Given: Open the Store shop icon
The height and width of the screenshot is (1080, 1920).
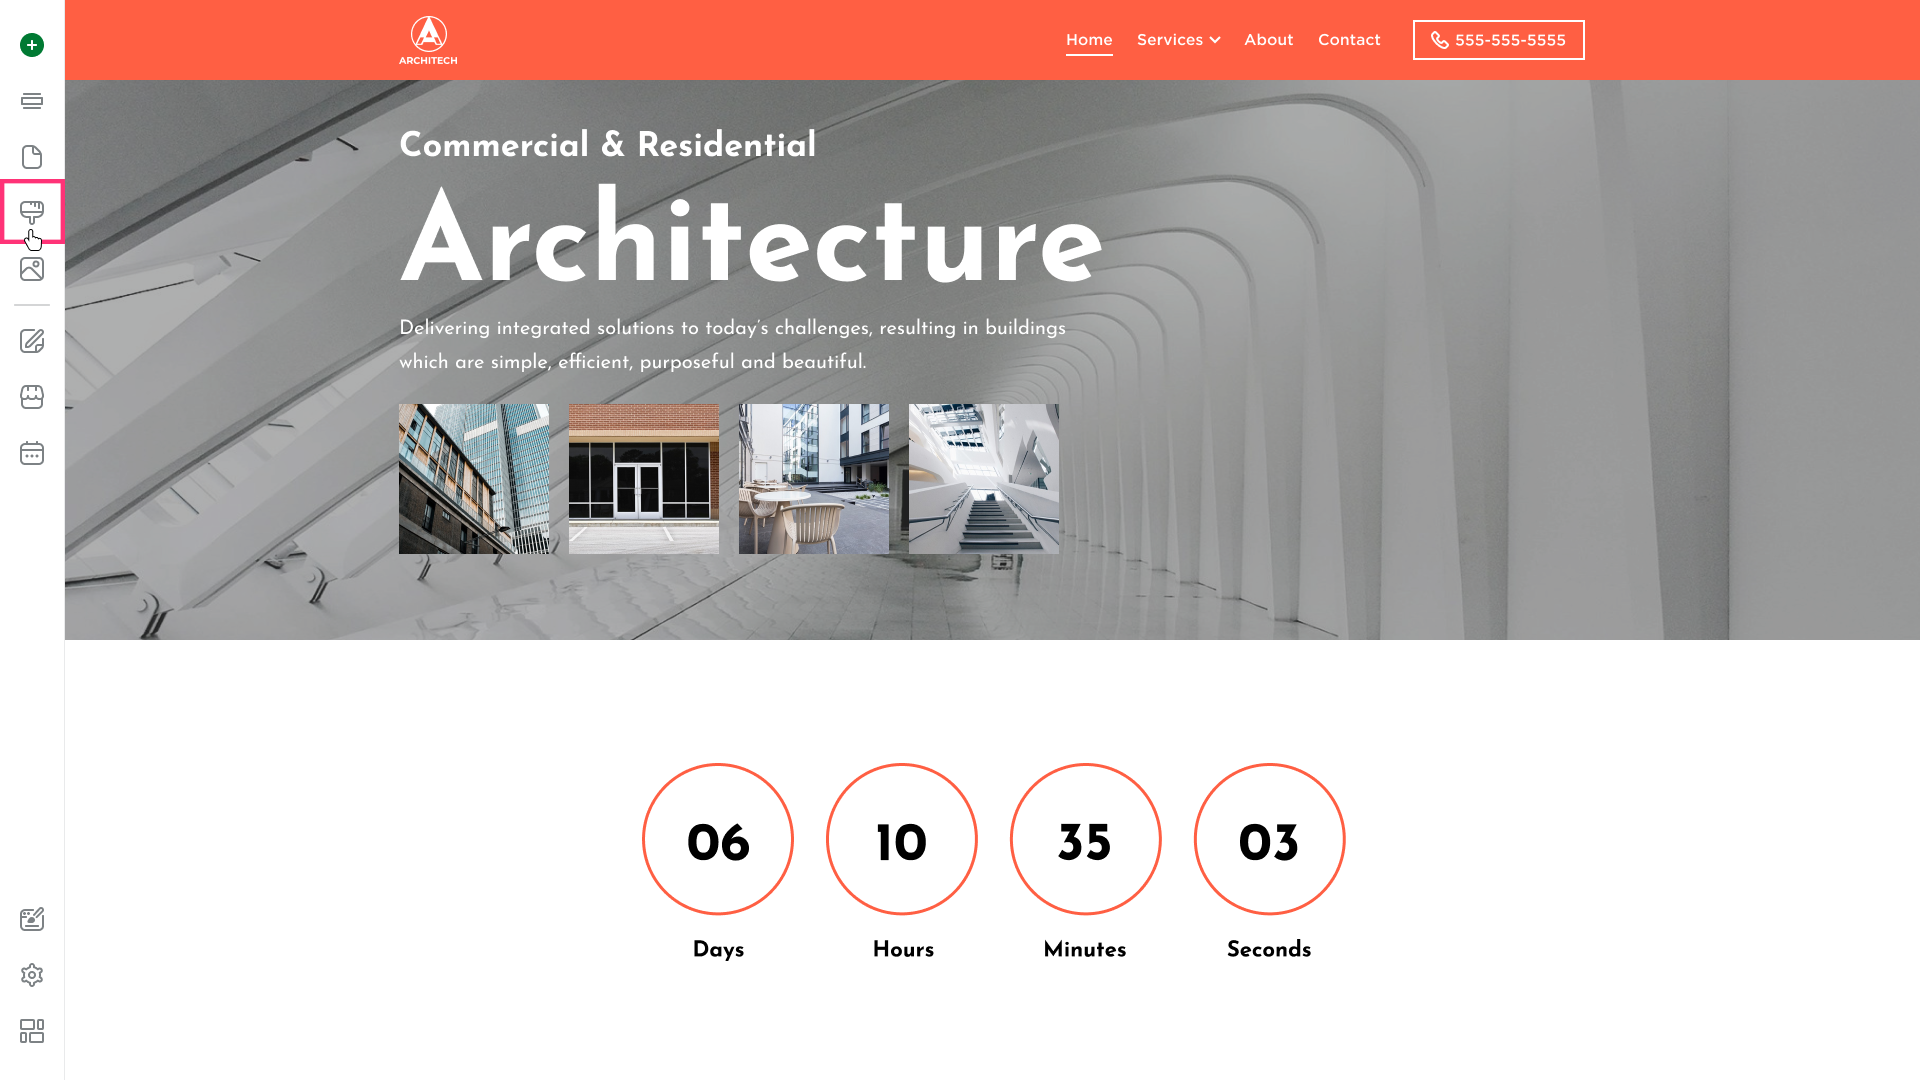Looking at the screenshot, I should click(x=32, y=397).
